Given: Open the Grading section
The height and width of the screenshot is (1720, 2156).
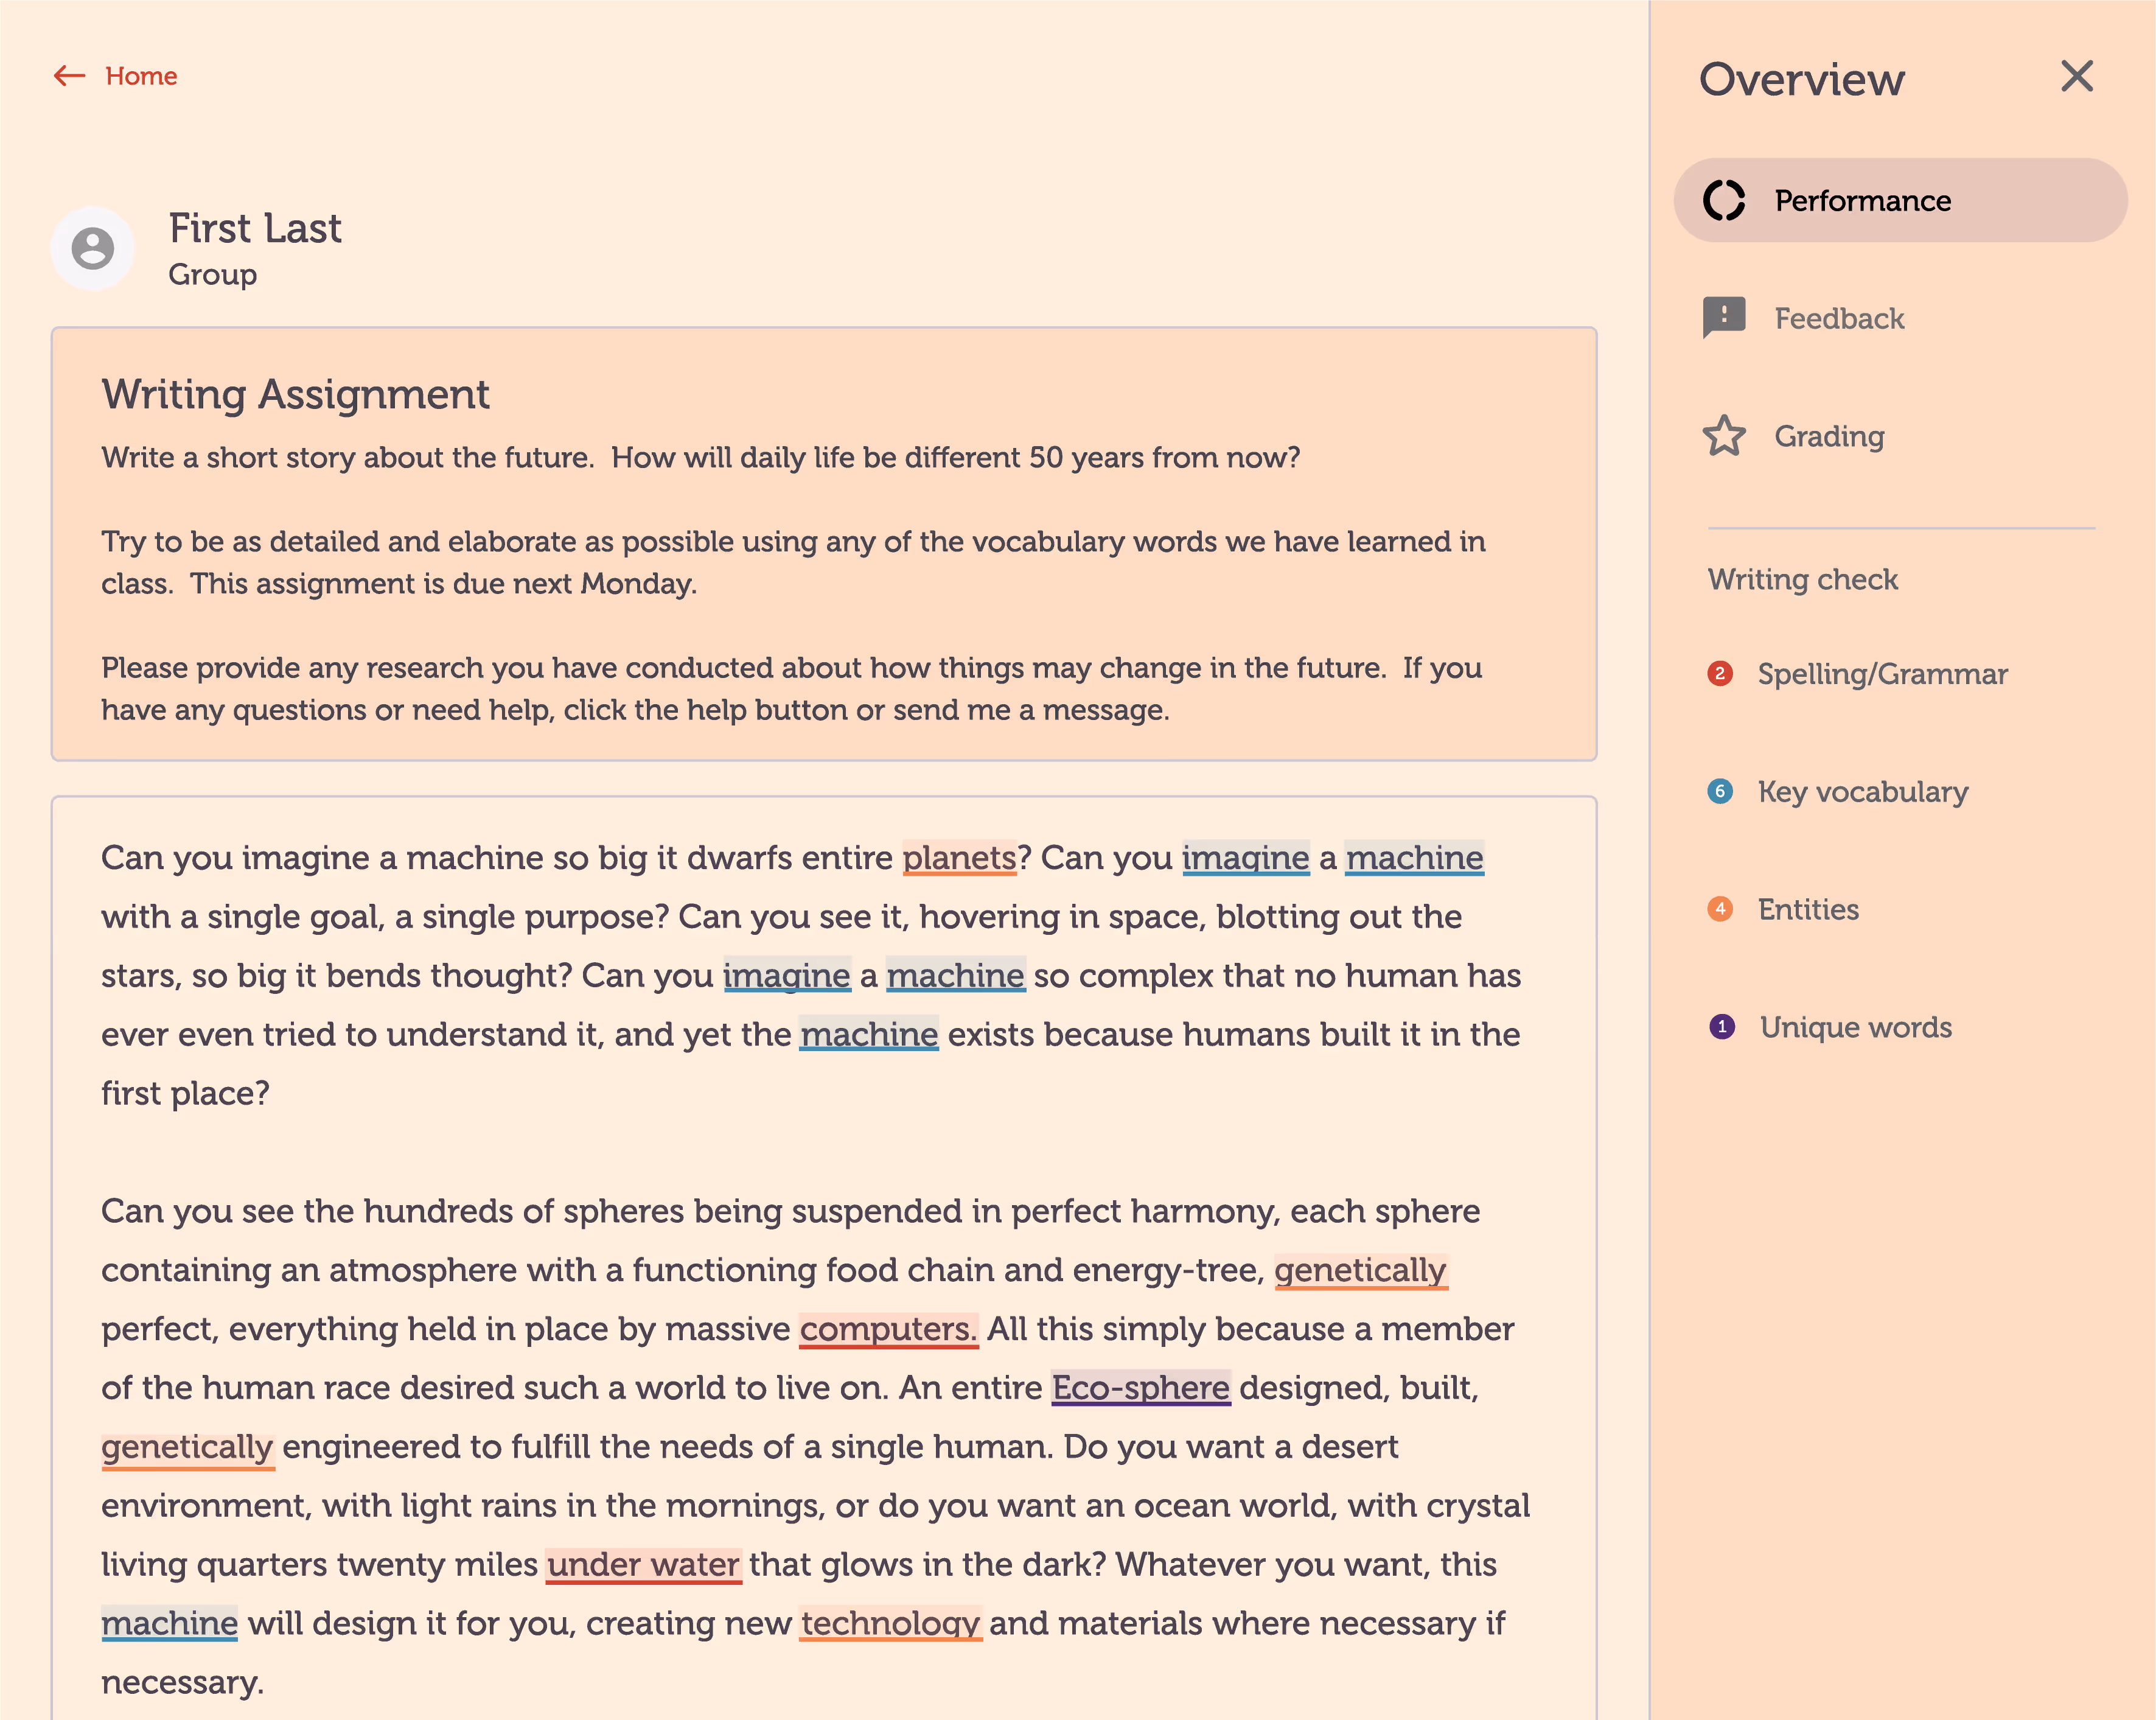Looking at the screenshot, I should coord(1829,436).
